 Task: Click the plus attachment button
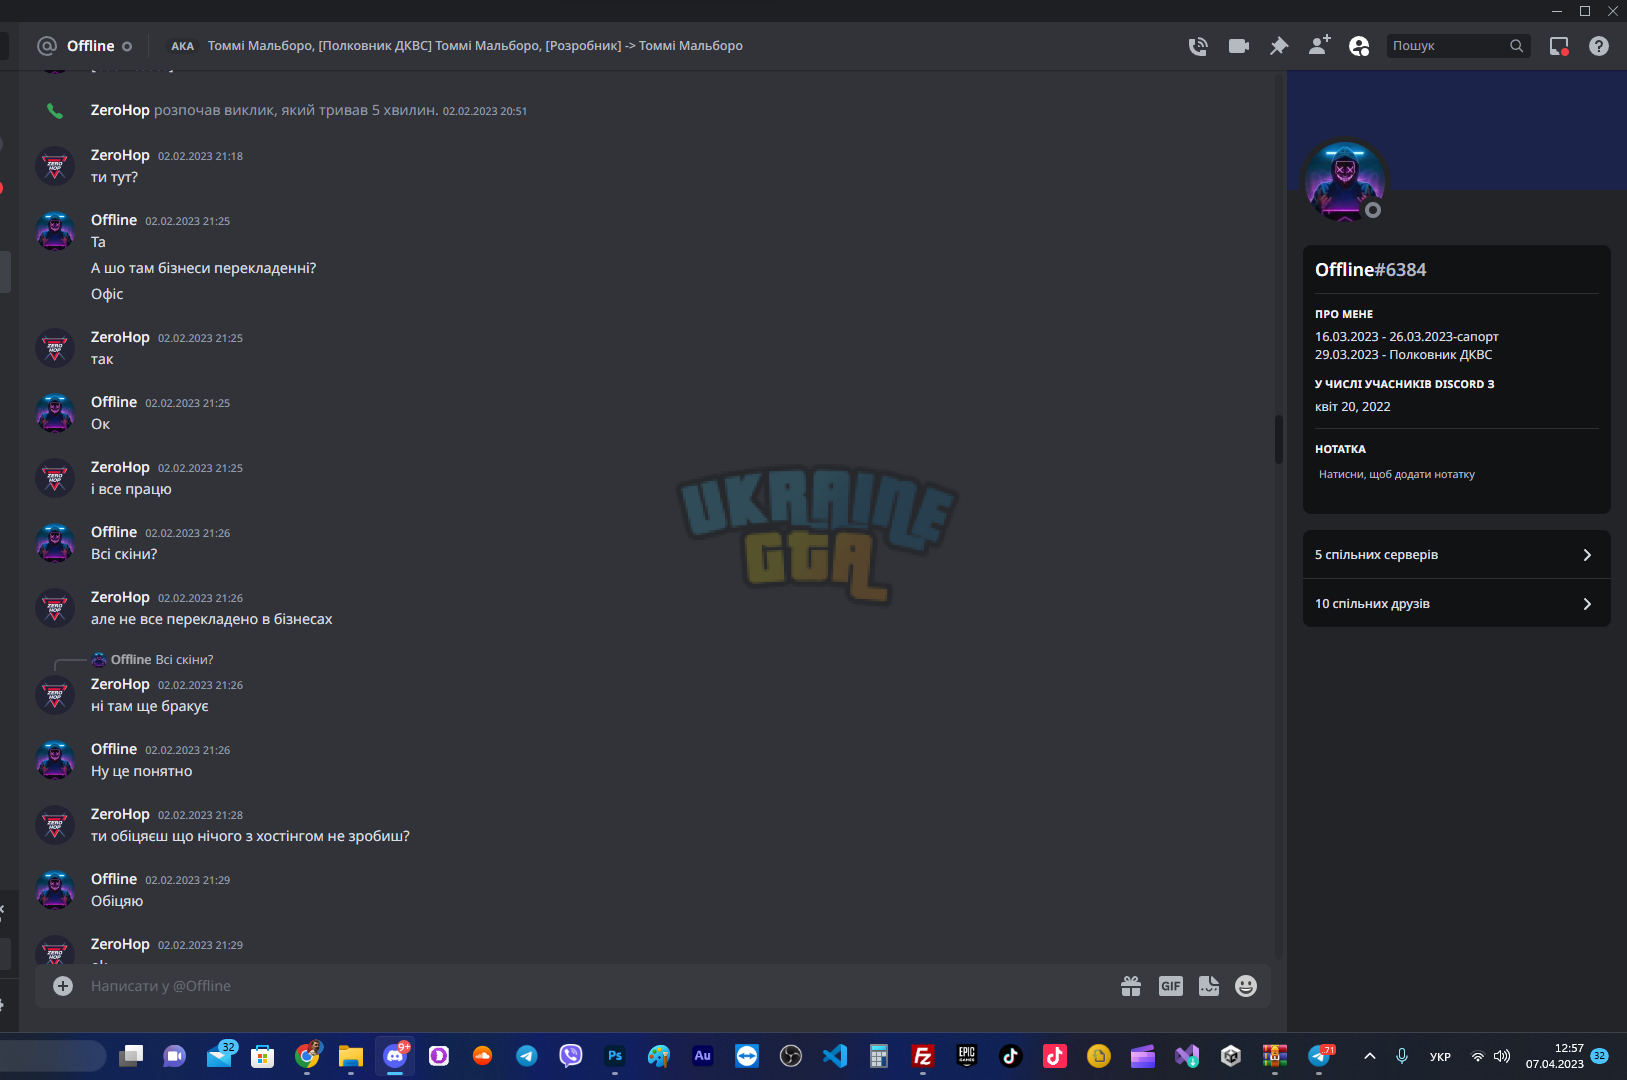pyautogui.click(x=63, y=986)
